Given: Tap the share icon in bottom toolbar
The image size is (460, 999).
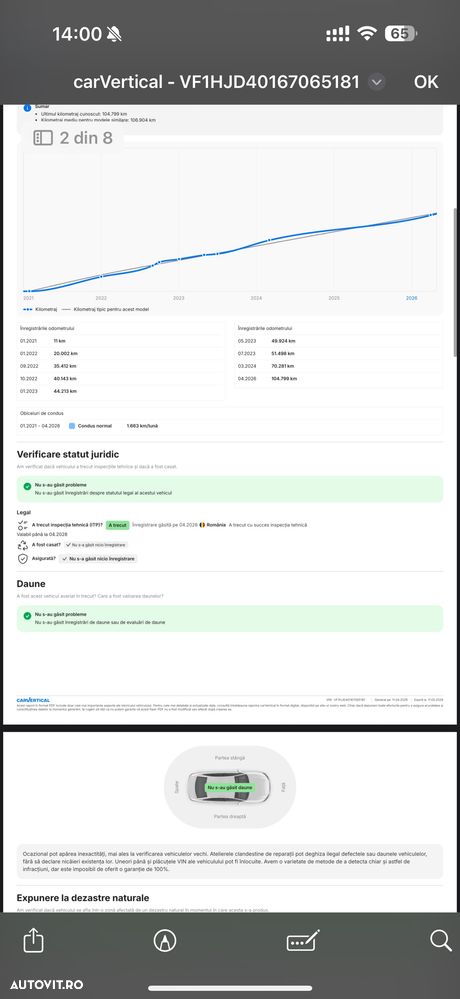Looking at the screenshot, I should [x=33, y=940].
